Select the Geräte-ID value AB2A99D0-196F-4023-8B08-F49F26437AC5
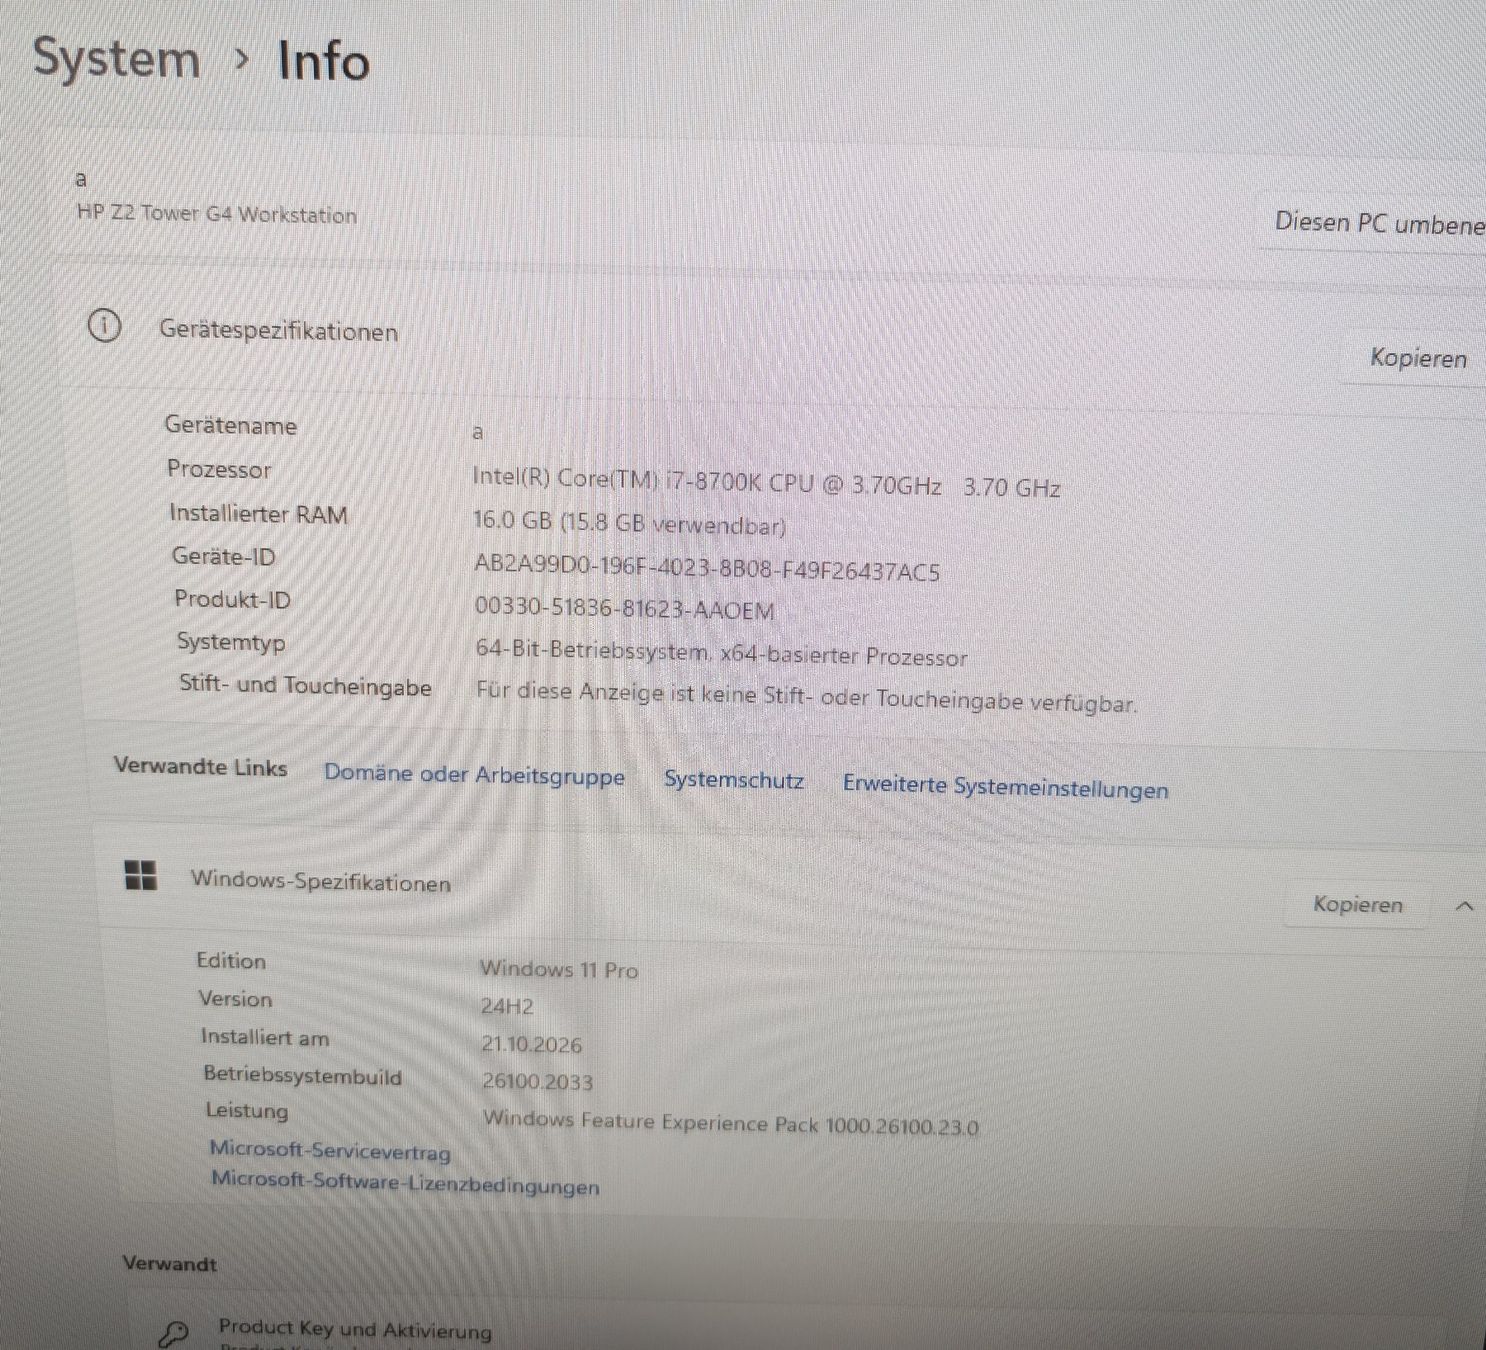 (707, 567)
